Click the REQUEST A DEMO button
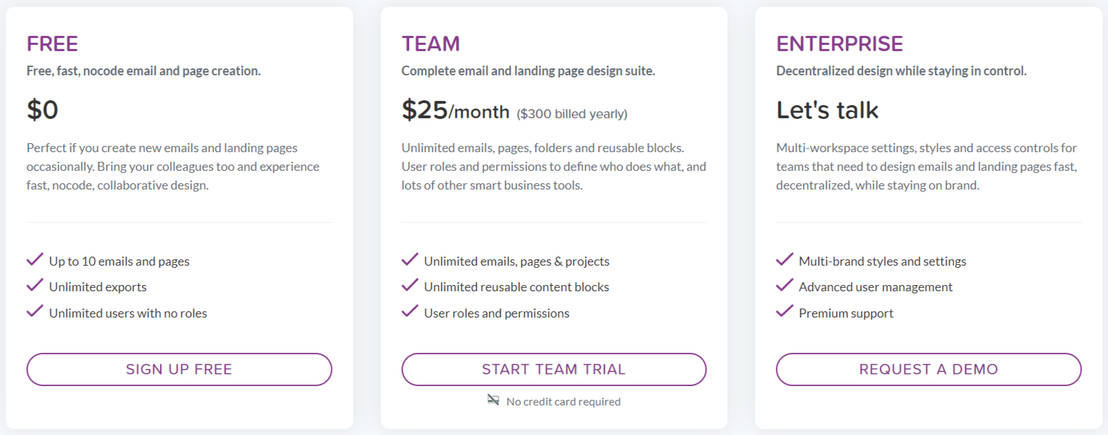 point(928,369)
